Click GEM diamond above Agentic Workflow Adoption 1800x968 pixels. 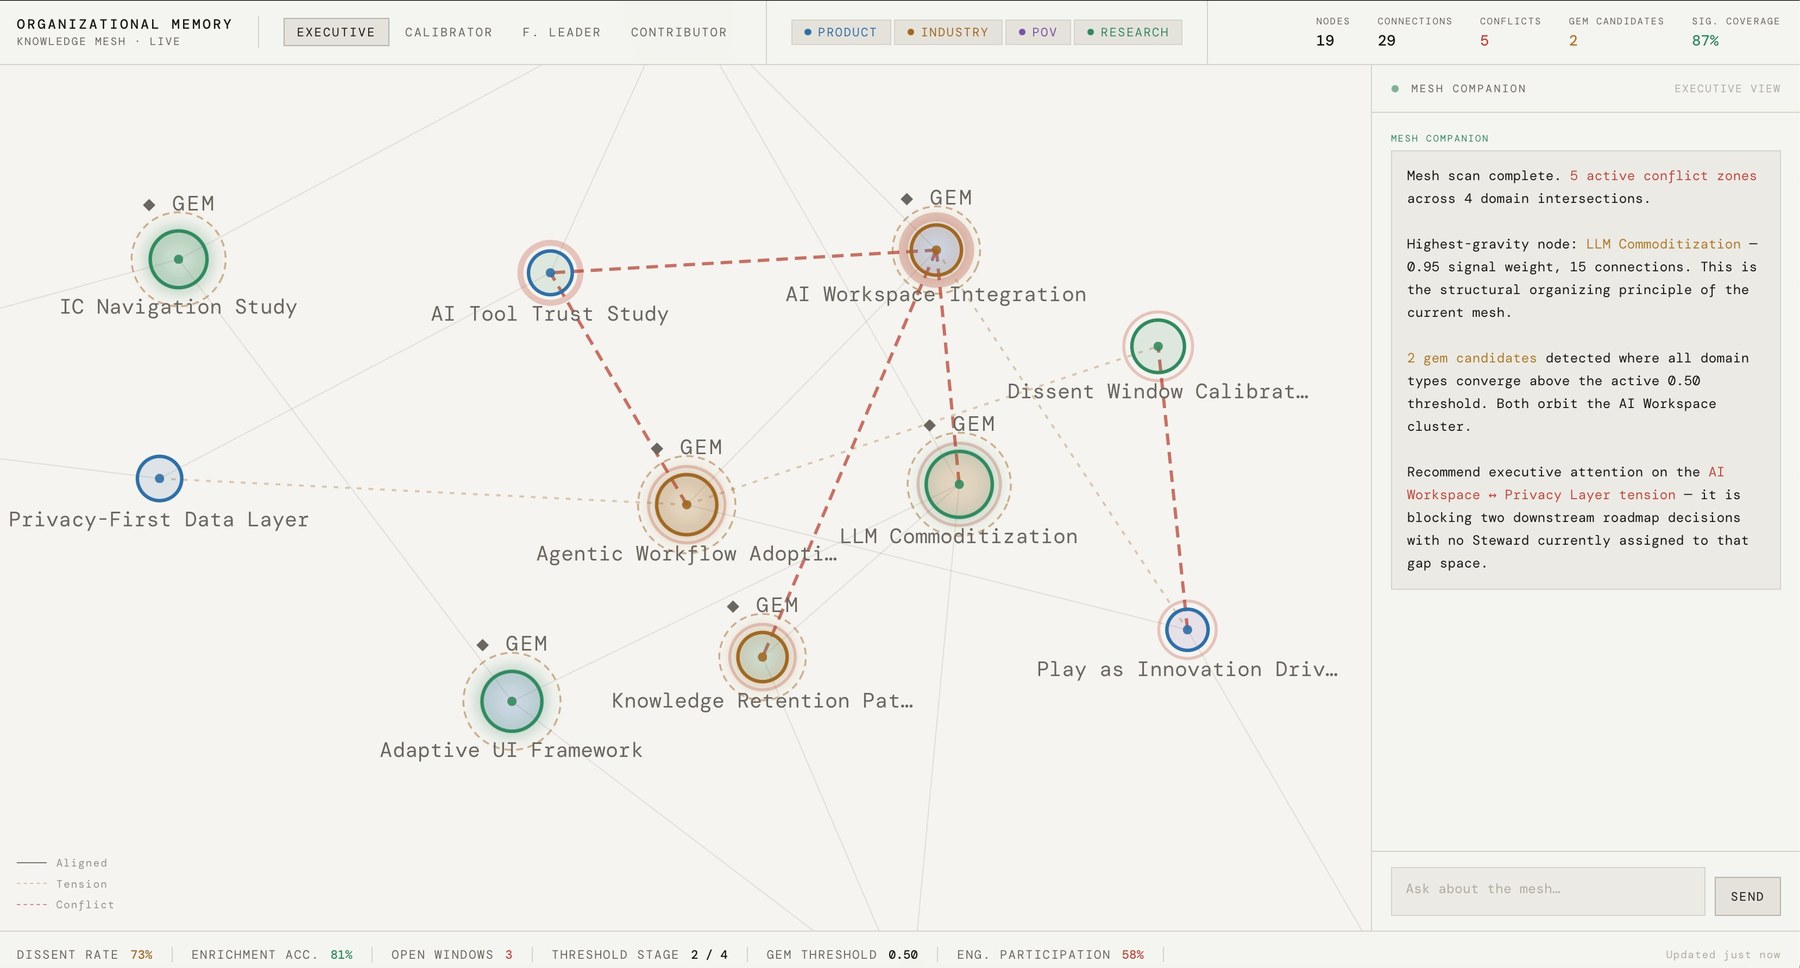[x=657, y=448]
